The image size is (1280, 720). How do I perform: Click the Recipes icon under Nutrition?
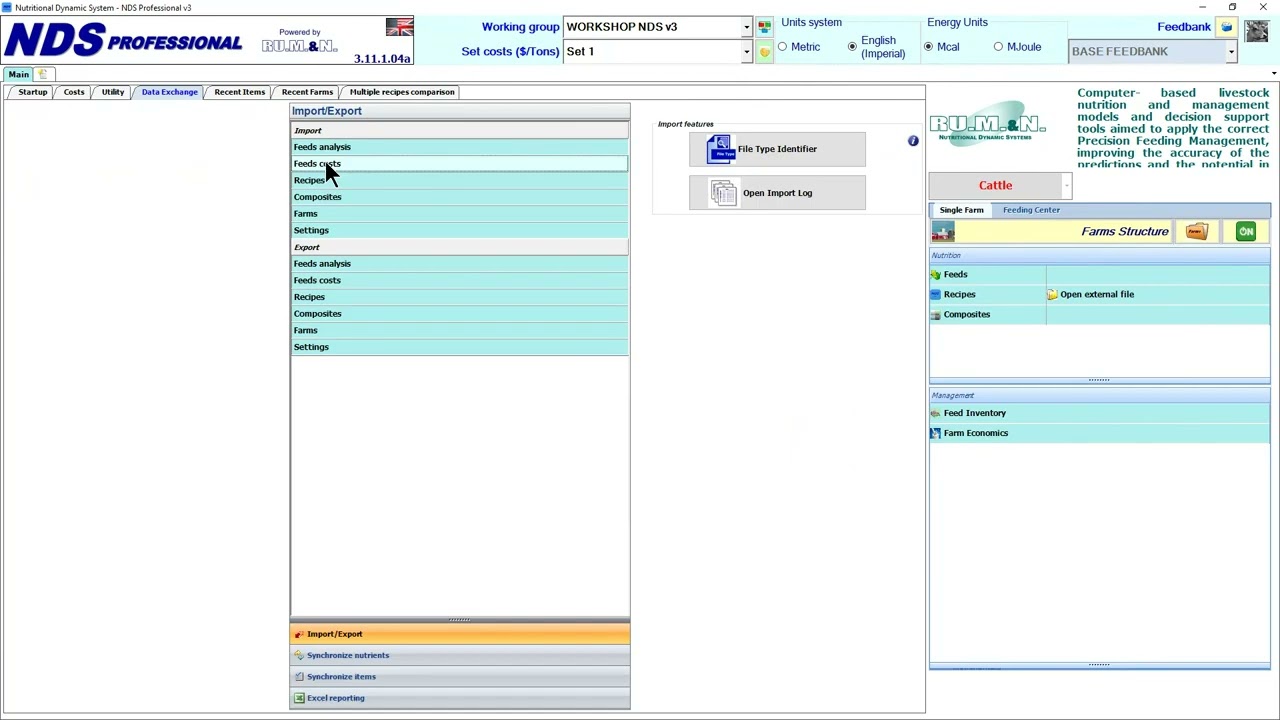coord(936,294)
